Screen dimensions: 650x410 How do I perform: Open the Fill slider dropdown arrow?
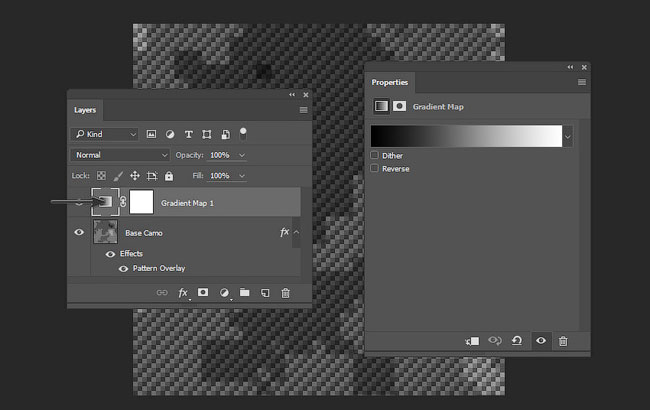[242, 176]
